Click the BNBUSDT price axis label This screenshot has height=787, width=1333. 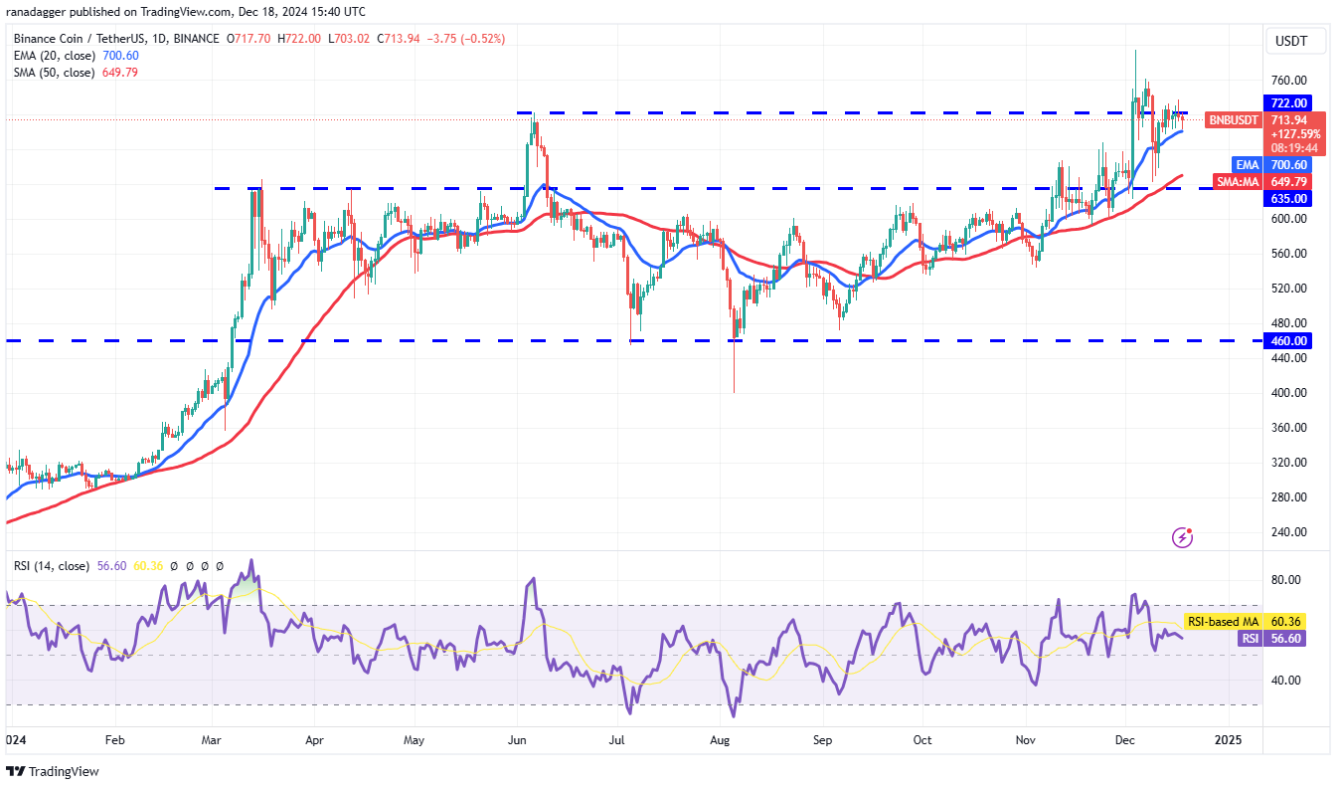[1233, 118]
